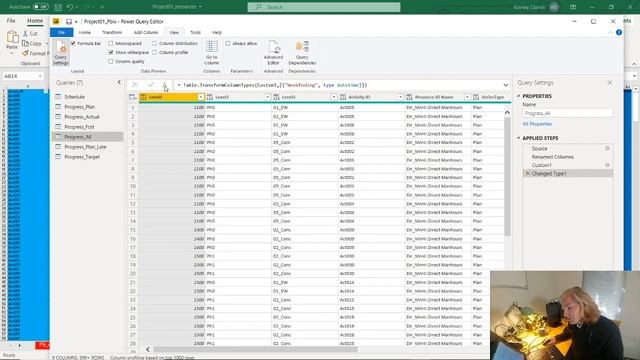Click Excel Cut icon

25,33
